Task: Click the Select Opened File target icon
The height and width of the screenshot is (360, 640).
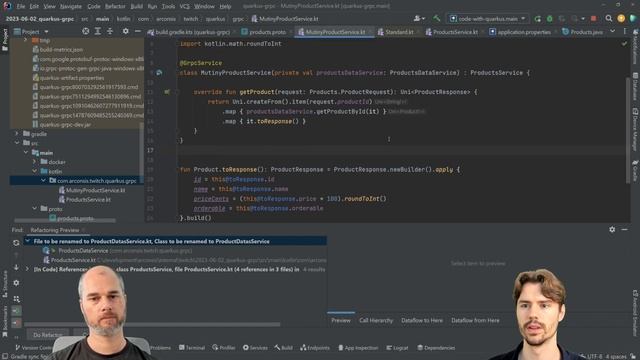Action: [85, 31]
